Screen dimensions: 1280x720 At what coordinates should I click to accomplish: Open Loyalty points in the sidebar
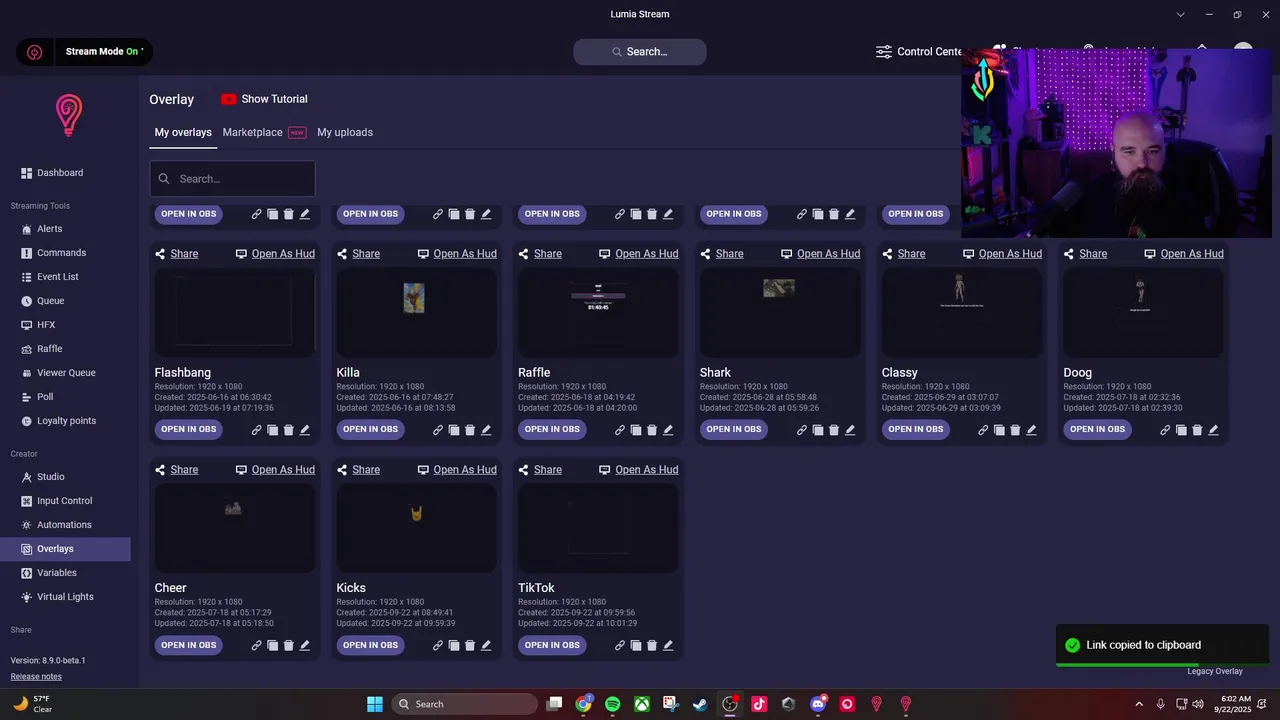pos(65,421)
